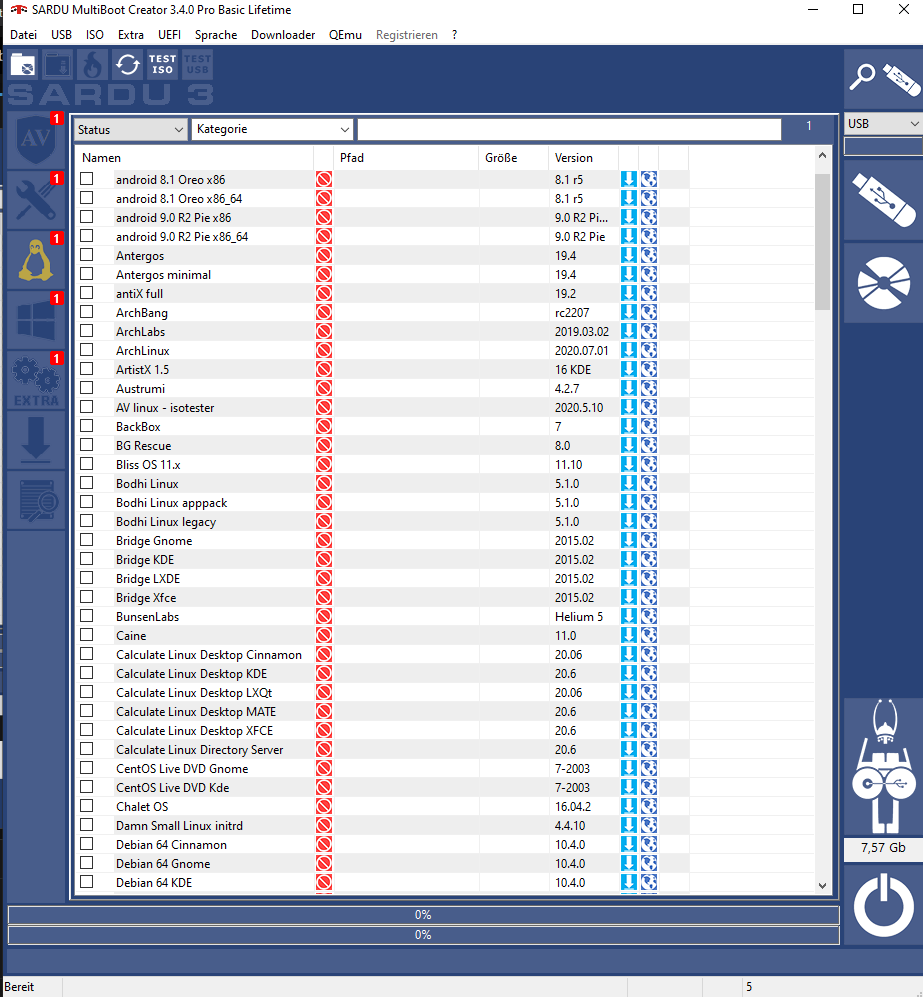923x997 pixels.
Task: Select the AV linux - isotester entry
Action: tap(165, 408)
